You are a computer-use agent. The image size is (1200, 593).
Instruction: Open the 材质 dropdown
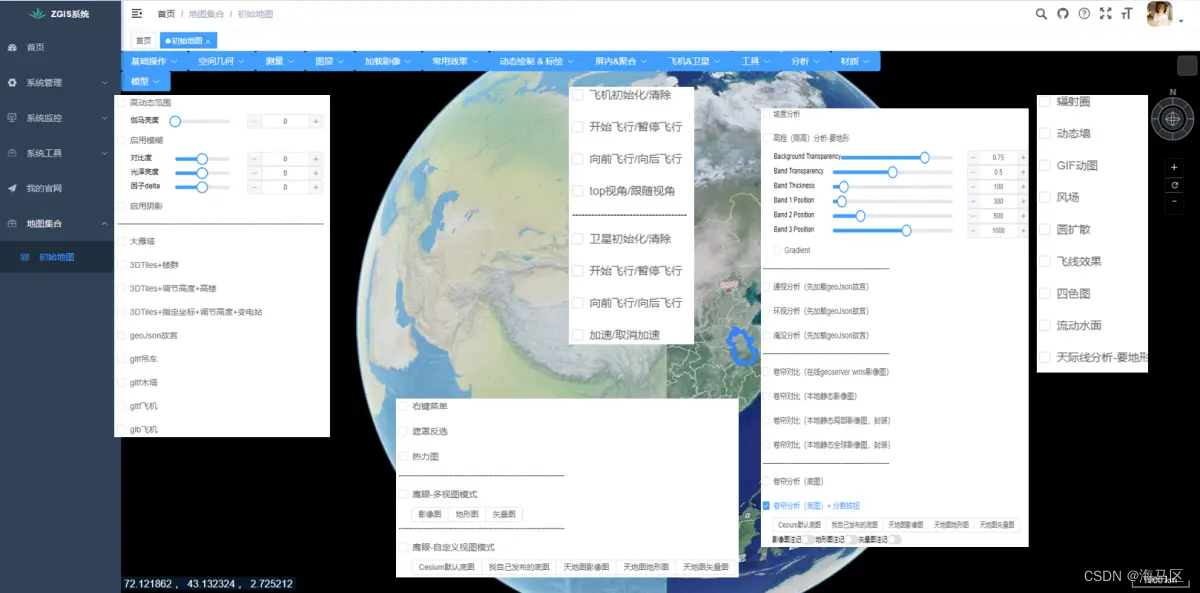pos(855,61)
